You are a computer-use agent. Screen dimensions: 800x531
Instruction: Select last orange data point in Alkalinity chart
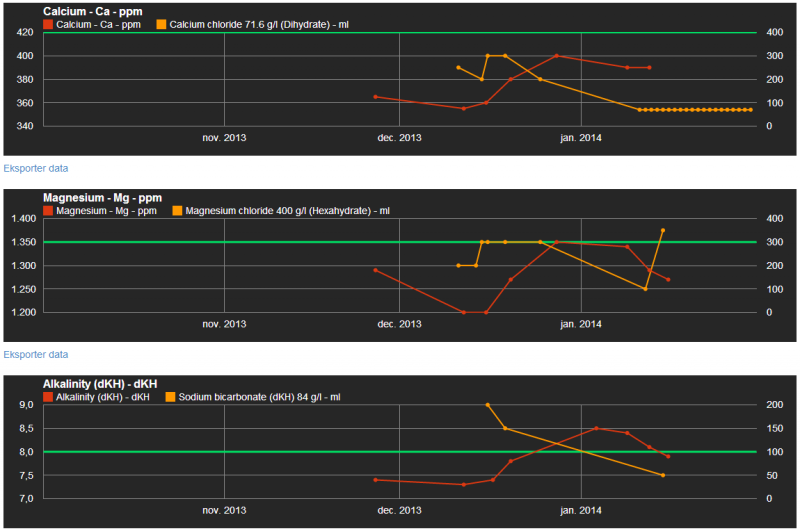(x=663, y=475)
